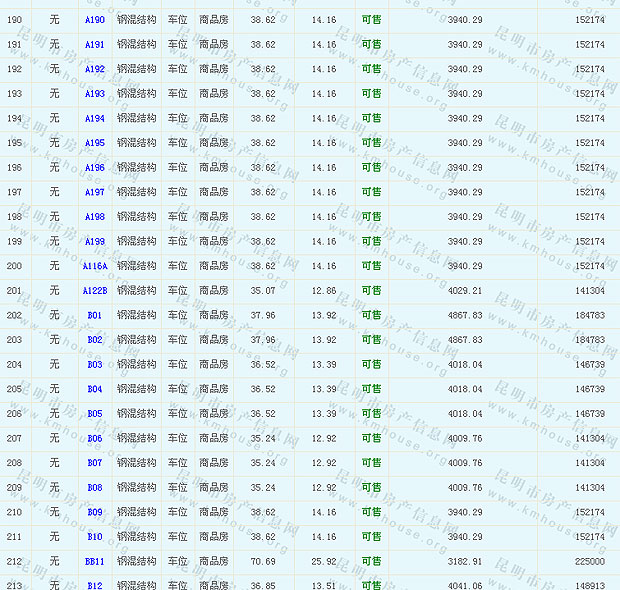View details for unit A197

tap(95, 192)
